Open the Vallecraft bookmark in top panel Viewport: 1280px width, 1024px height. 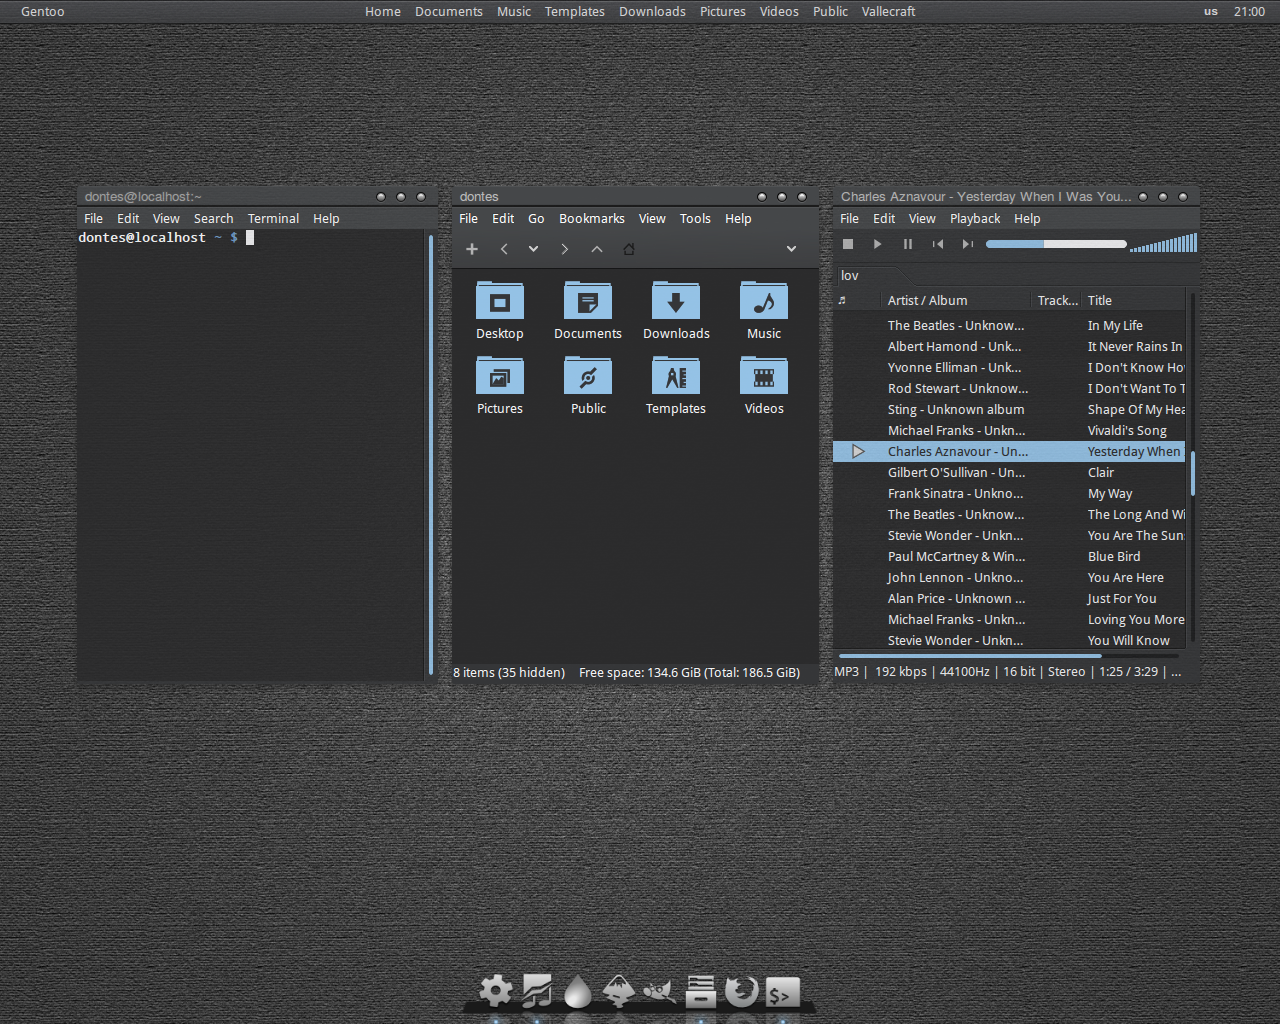pos(888,11)
